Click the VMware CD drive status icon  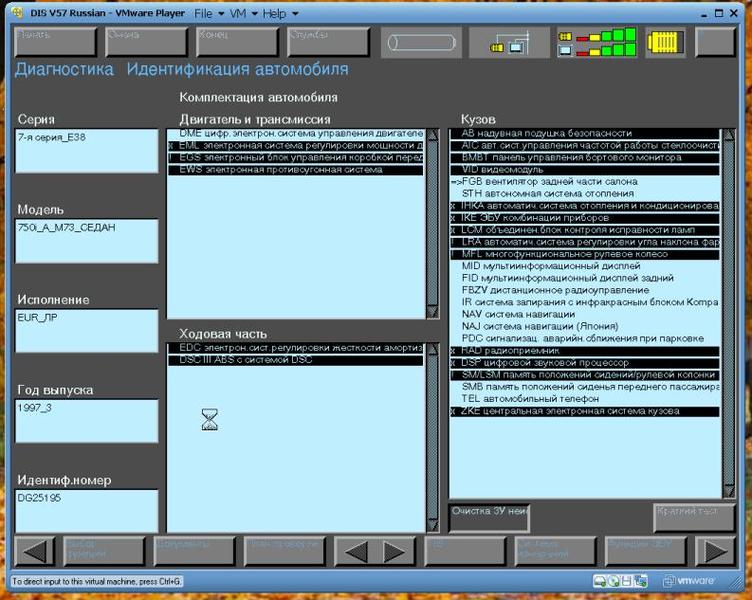point(613,581)
